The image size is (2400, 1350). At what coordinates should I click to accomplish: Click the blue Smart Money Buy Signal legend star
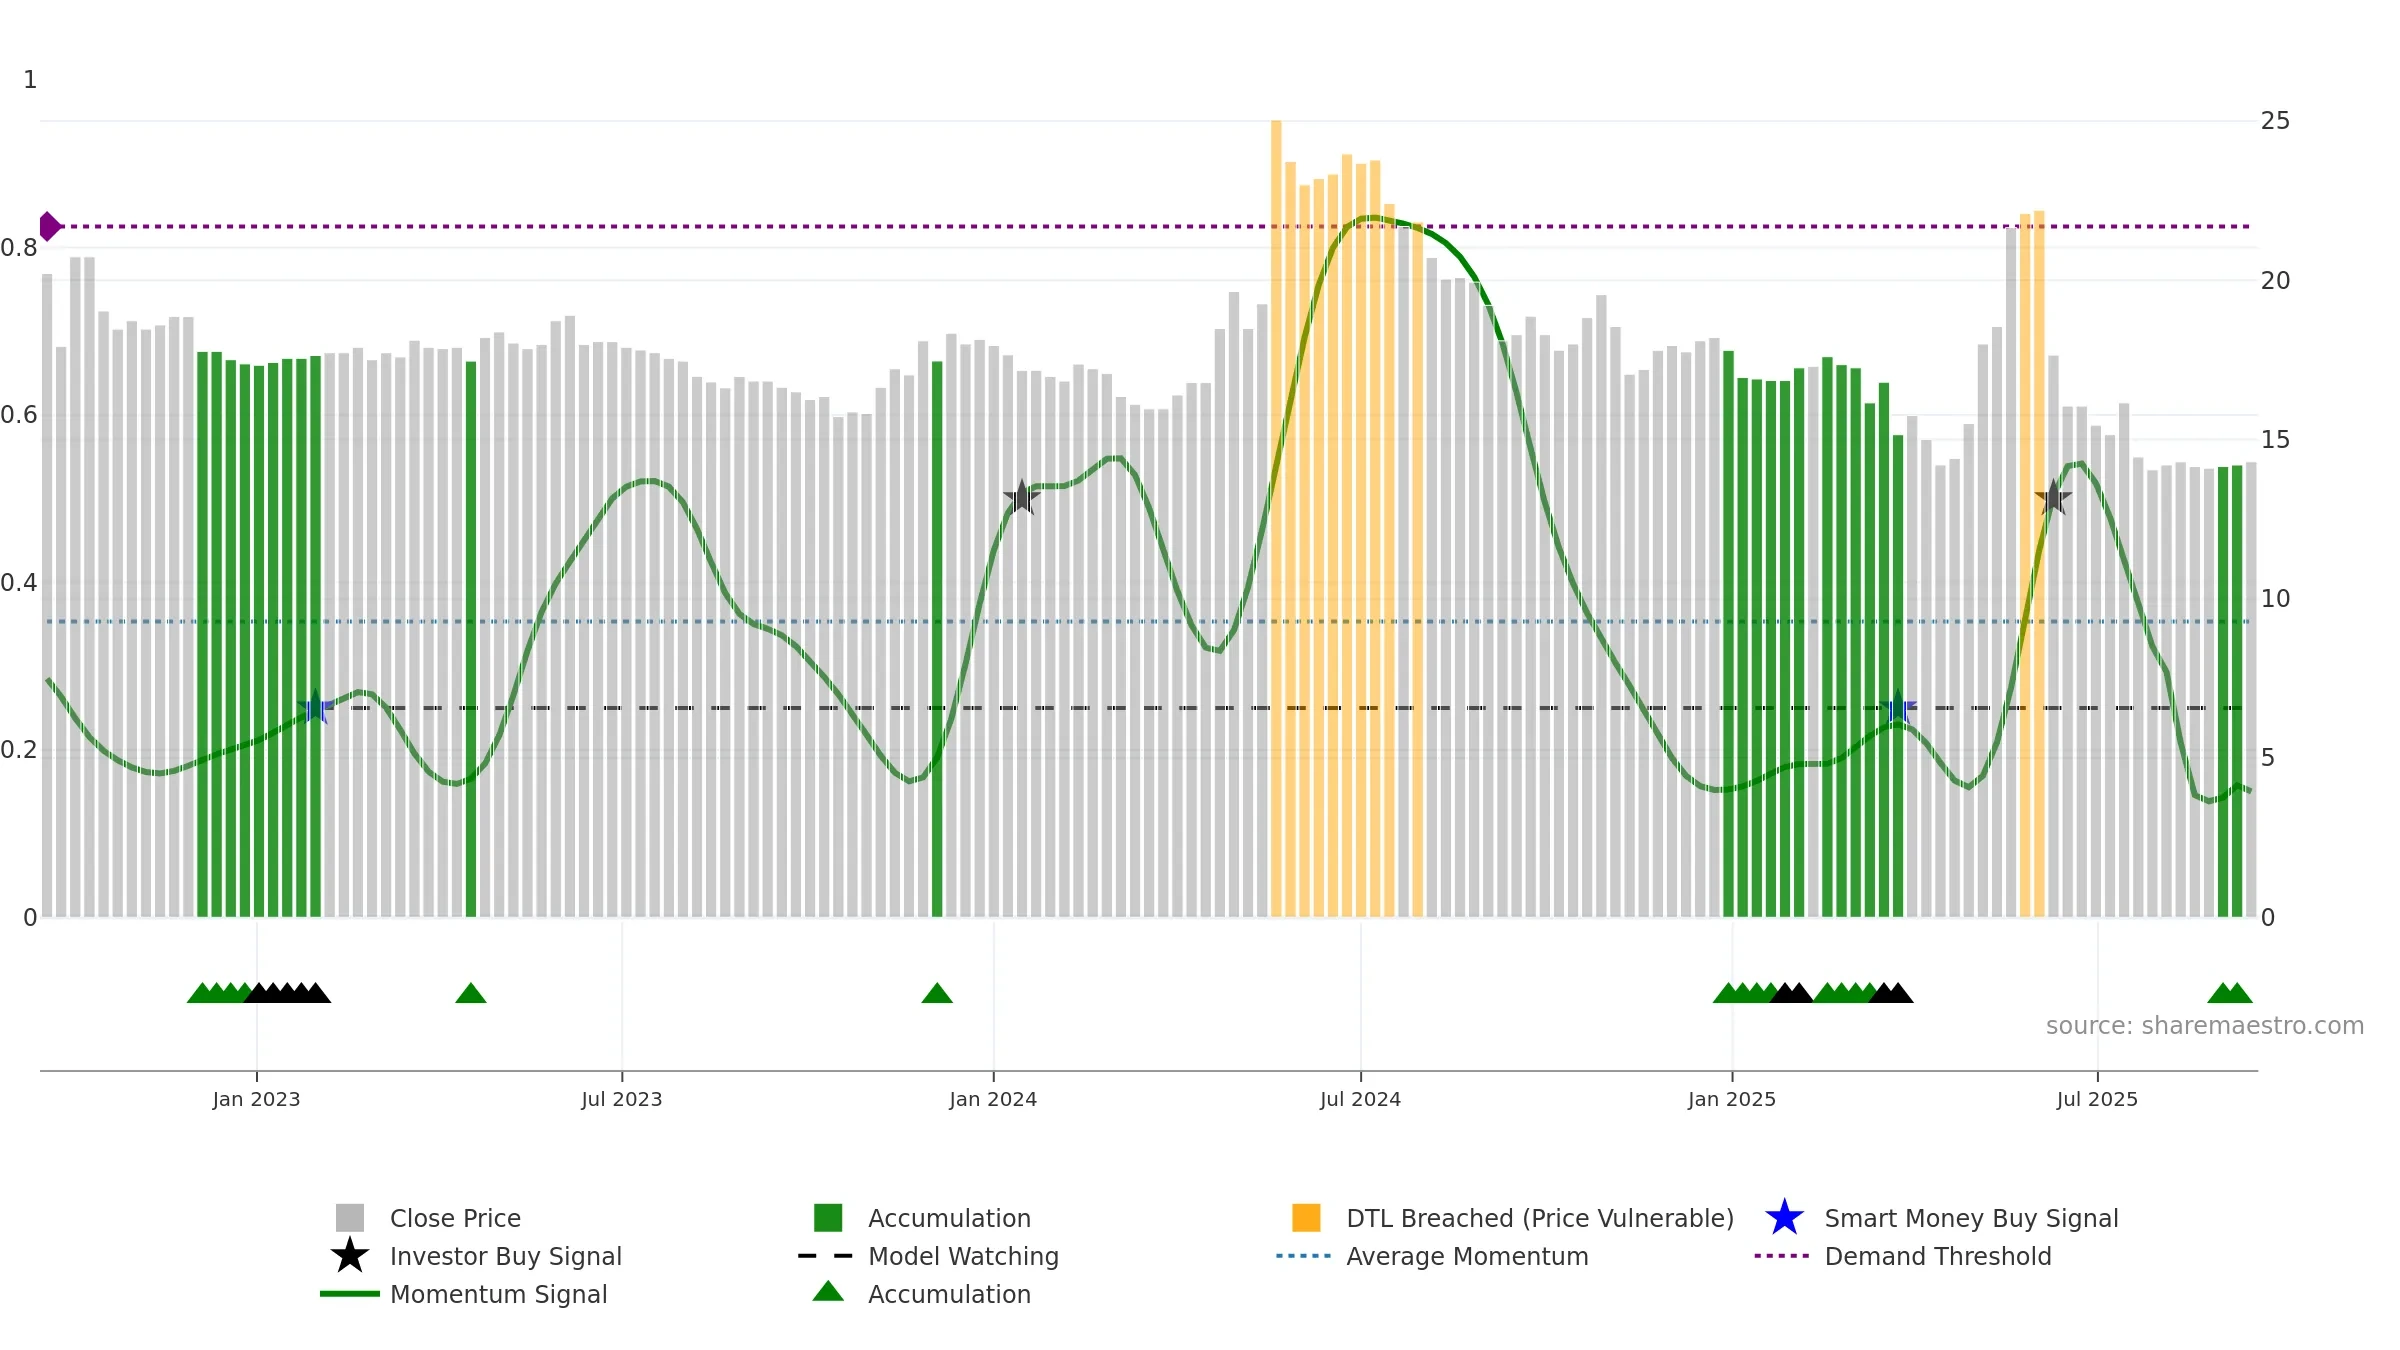pyautogui.click(x=1784, y=1218)
